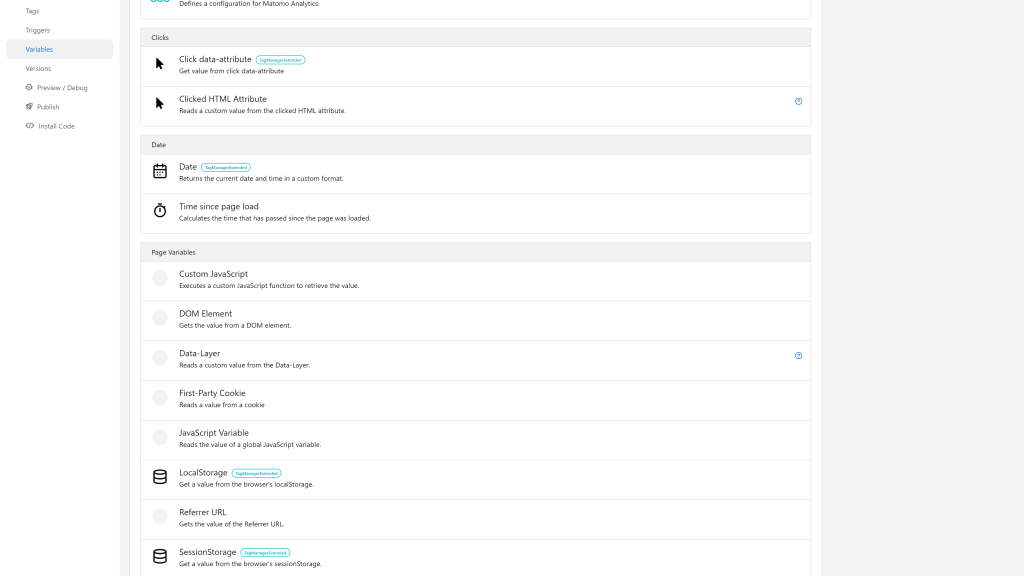Select Variables sidebar item
This screenshot has height=576, width=1024.
[x=59, y=49]
